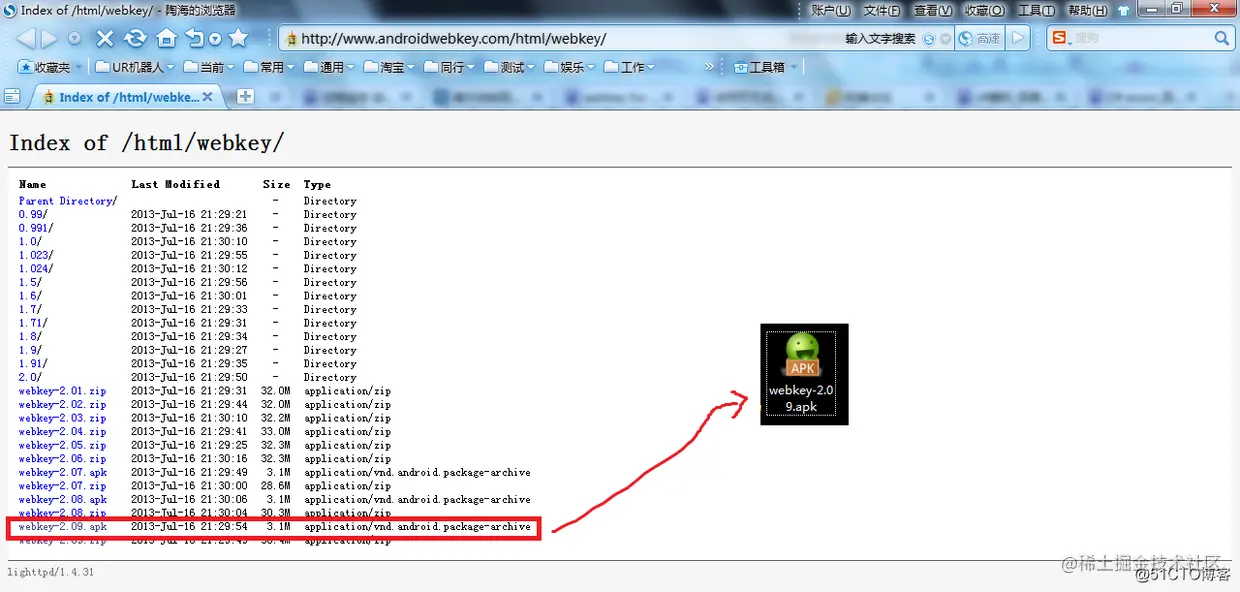
Task: Select the 'Index of /html/webke…' tab
Action: point(127,97)
